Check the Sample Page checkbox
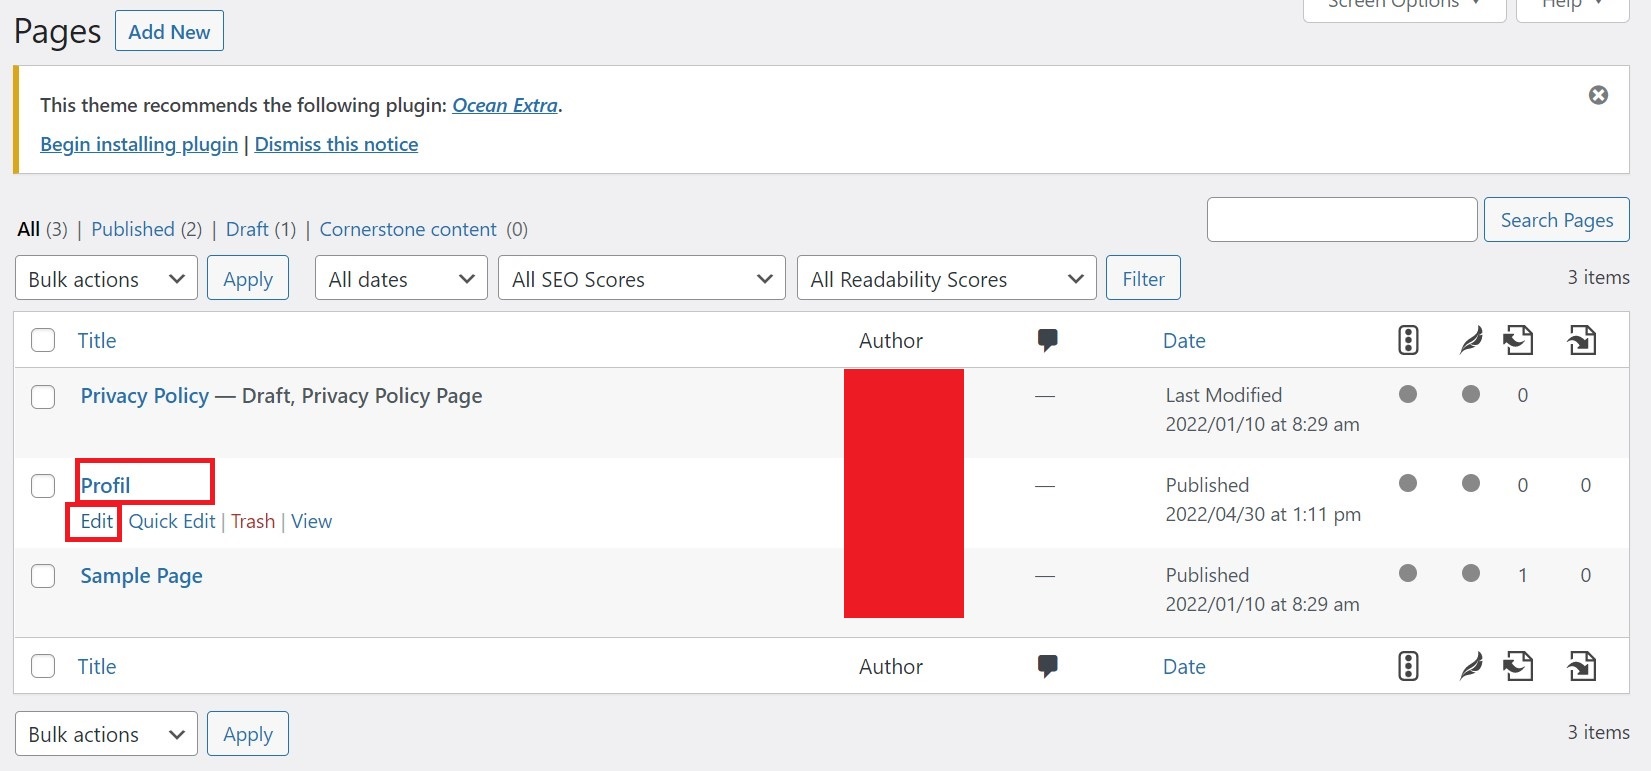This screenshot has height=771, width=1651. [43, 576]
